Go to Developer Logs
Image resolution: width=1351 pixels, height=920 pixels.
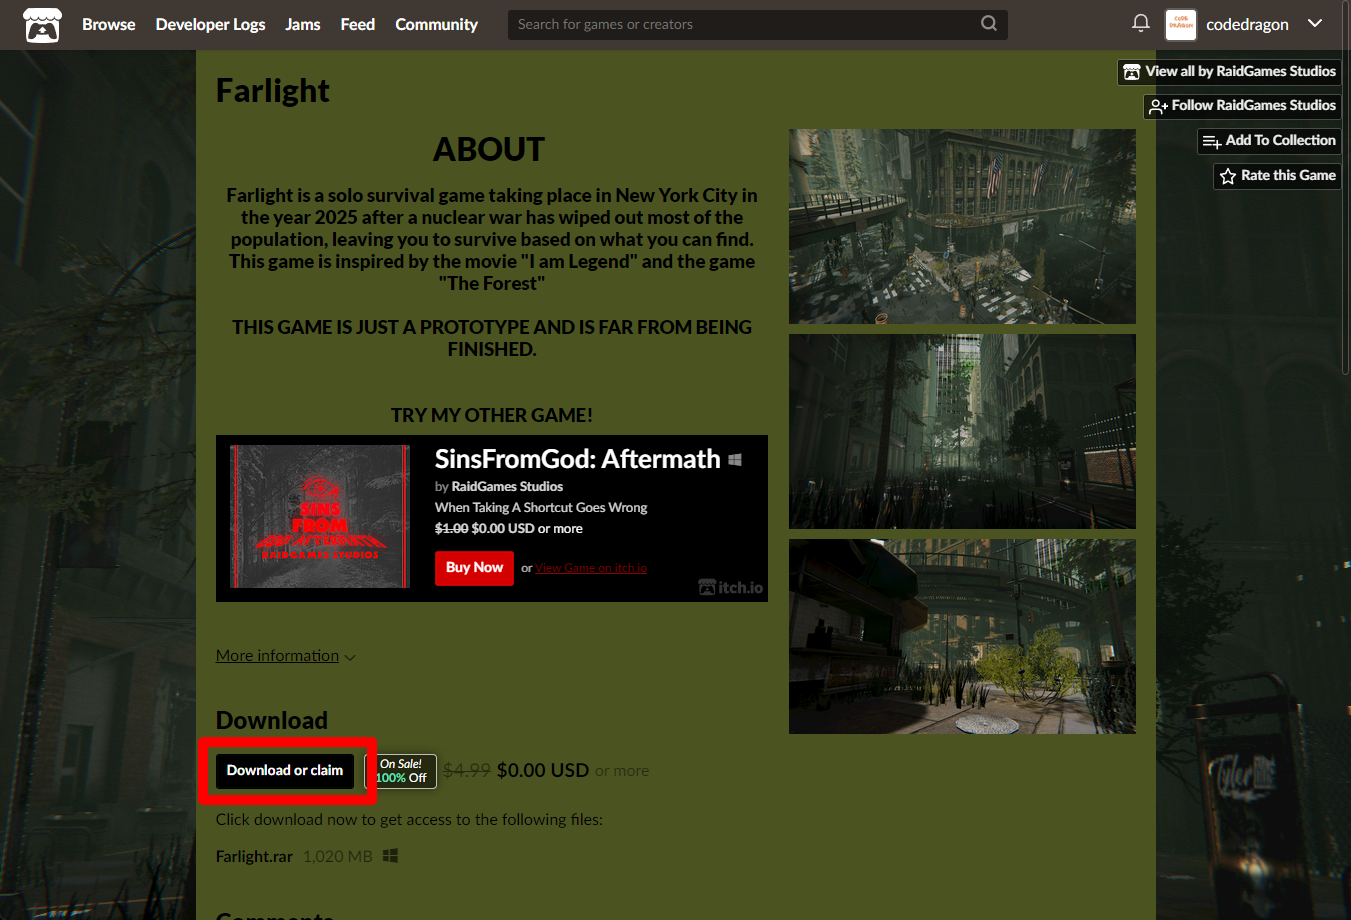pos(210,24)
